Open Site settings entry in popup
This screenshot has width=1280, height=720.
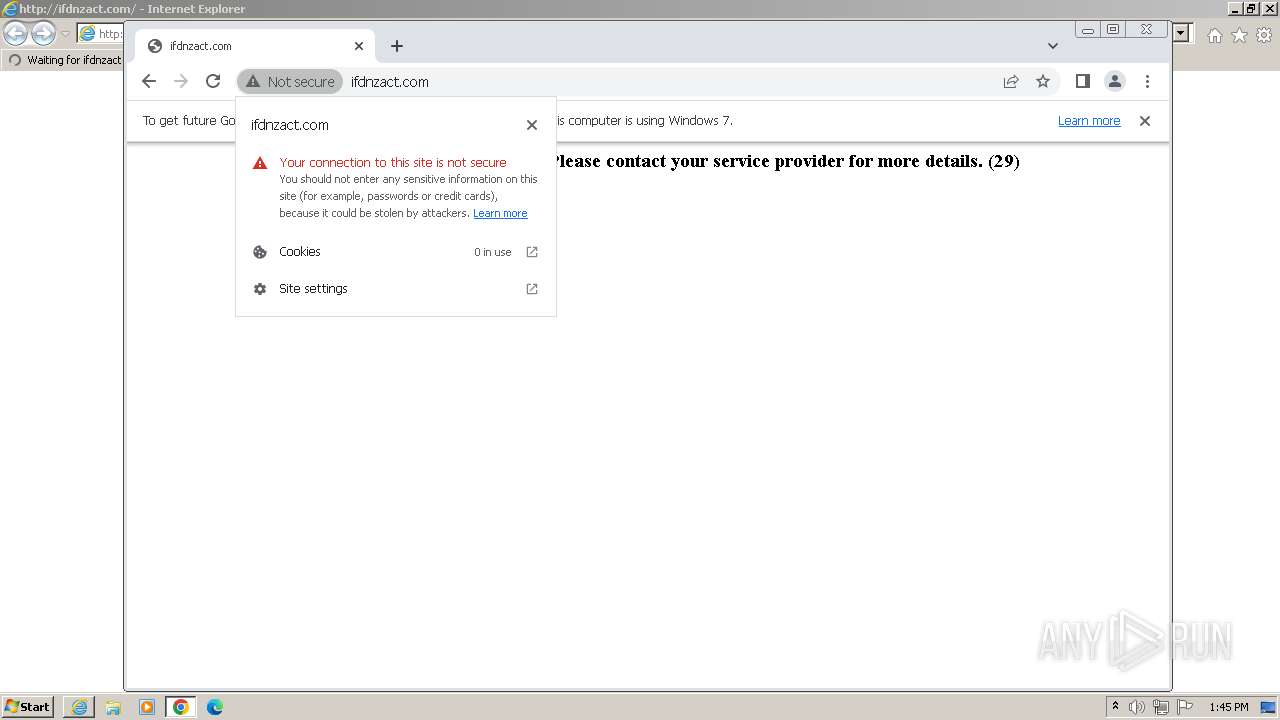click(x=396, y=289)
